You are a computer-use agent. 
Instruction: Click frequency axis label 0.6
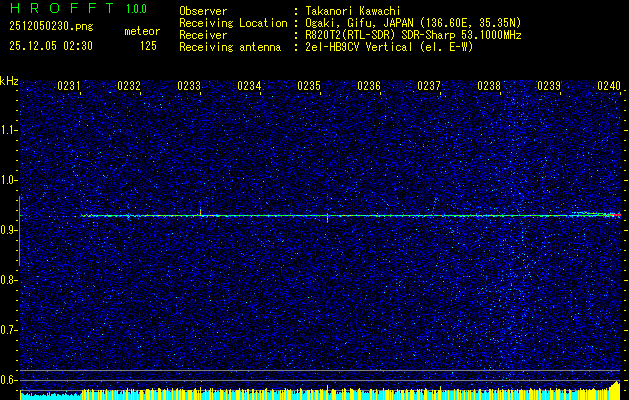pos(9,380)
